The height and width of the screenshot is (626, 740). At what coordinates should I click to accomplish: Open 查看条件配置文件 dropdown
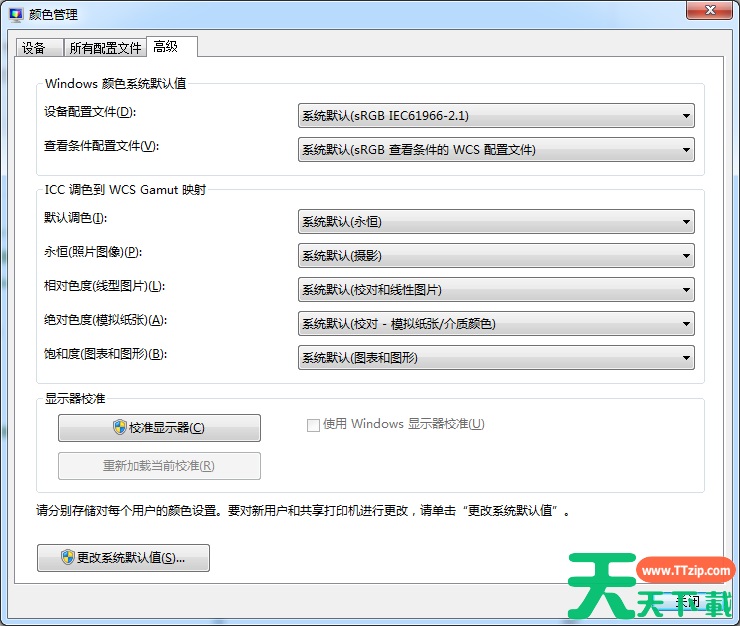coord(496,150)
